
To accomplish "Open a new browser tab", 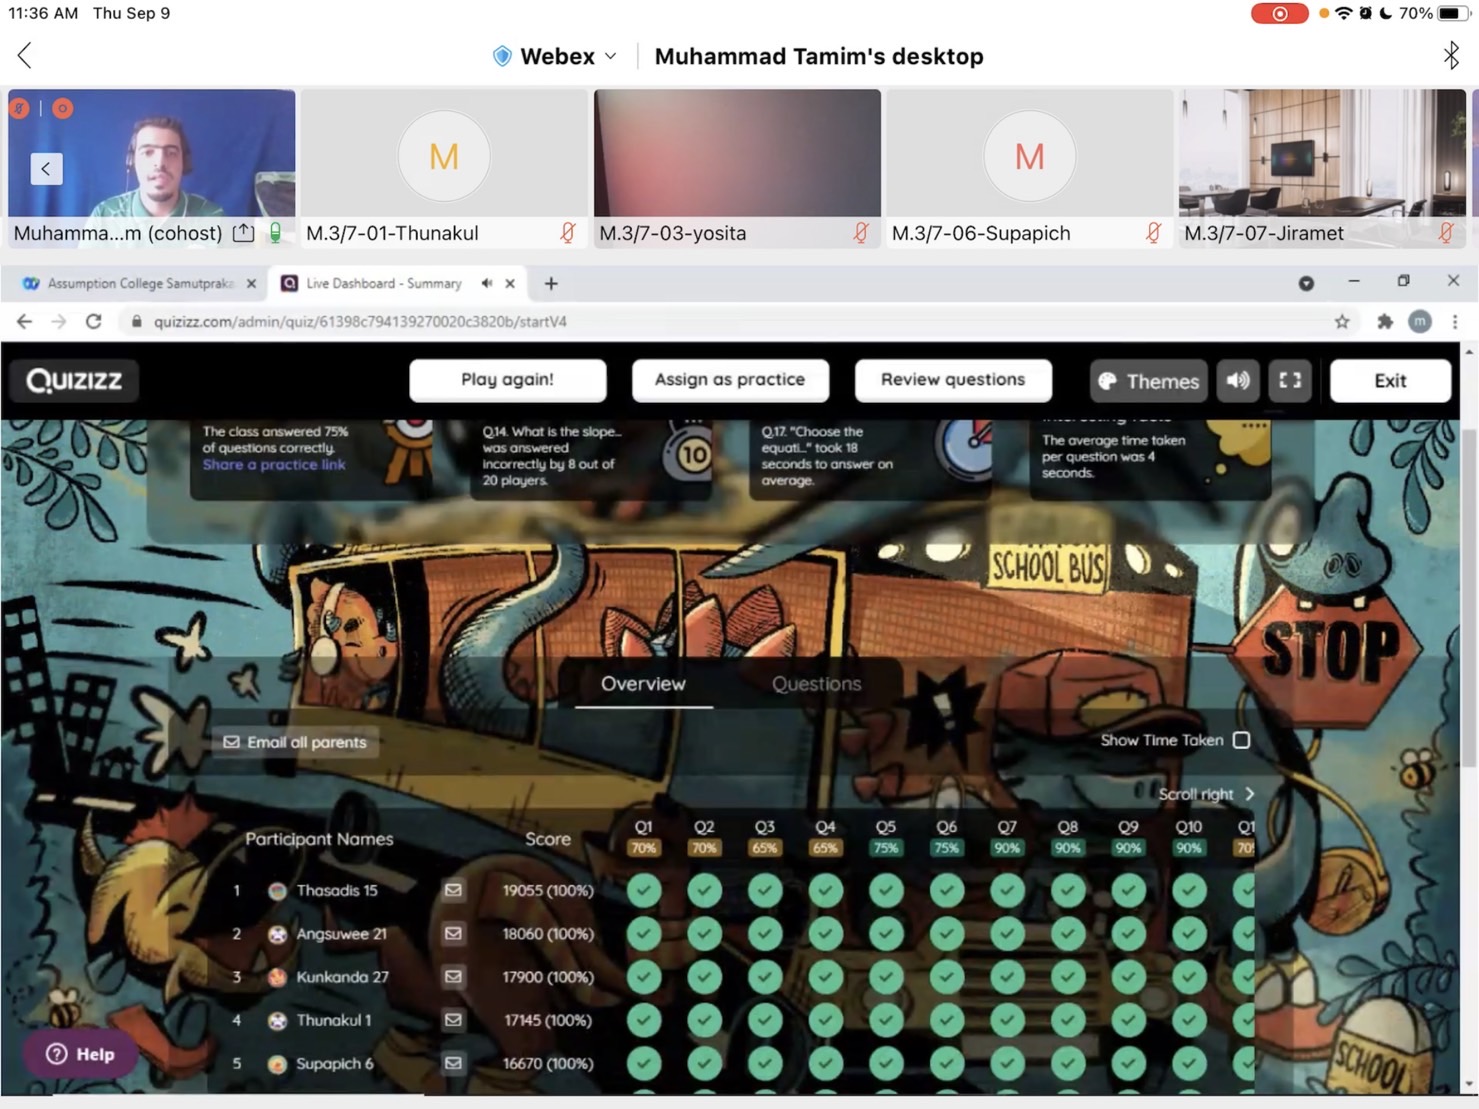I will click(x=551, y=284).
